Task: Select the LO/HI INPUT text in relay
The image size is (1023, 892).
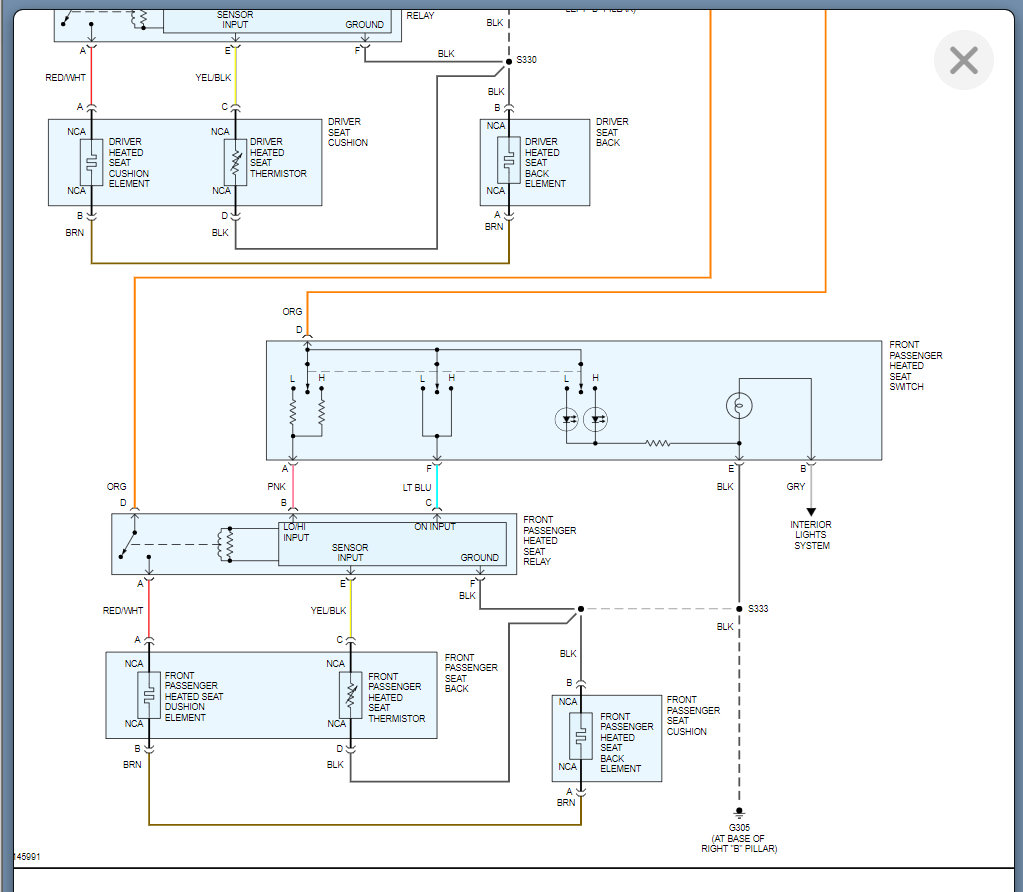Action: [x=296, y=532]
